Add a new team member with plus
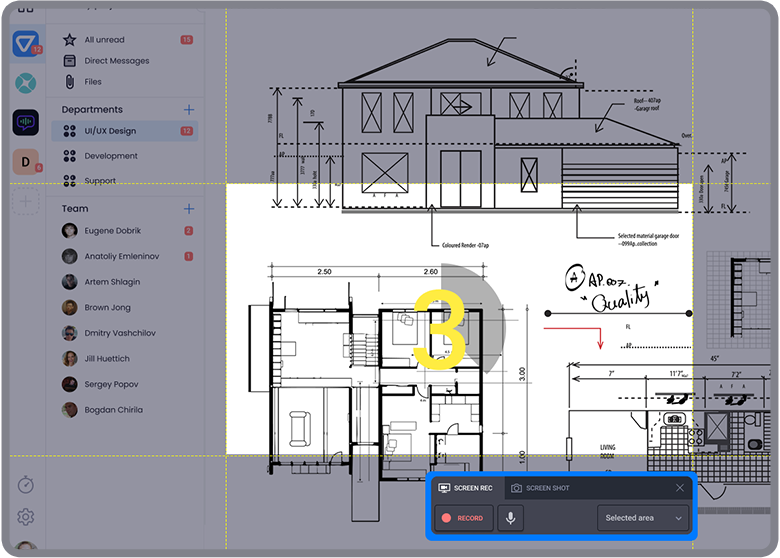Screen dimensions: 780x558 (188, 209)
